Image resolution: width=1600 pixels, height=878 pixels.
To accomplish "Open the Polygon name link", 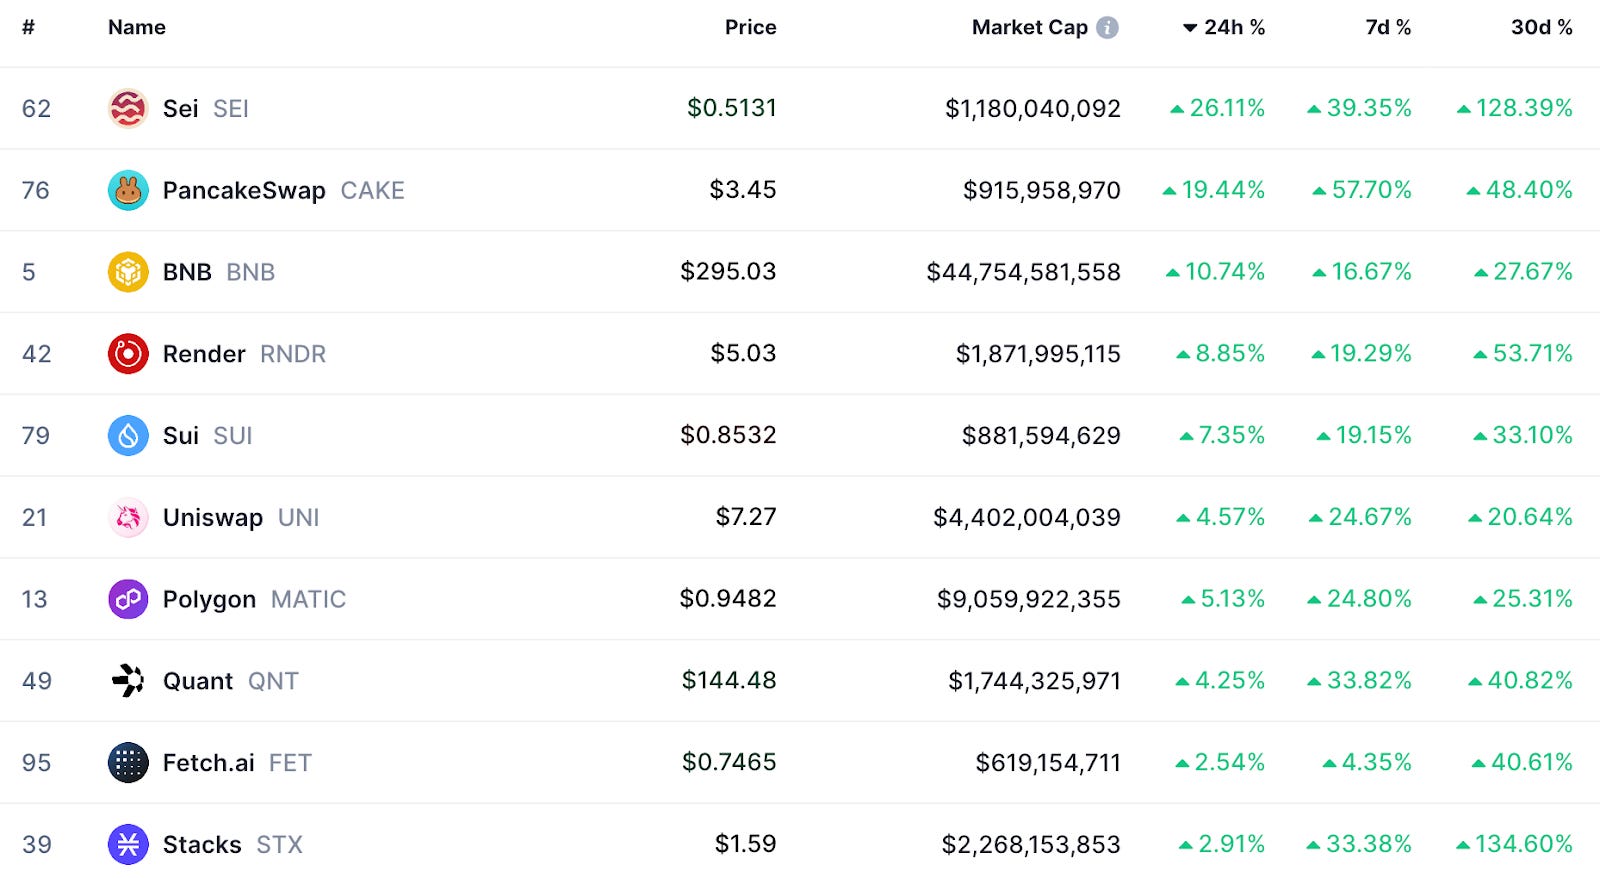I will tap(209, 599).
